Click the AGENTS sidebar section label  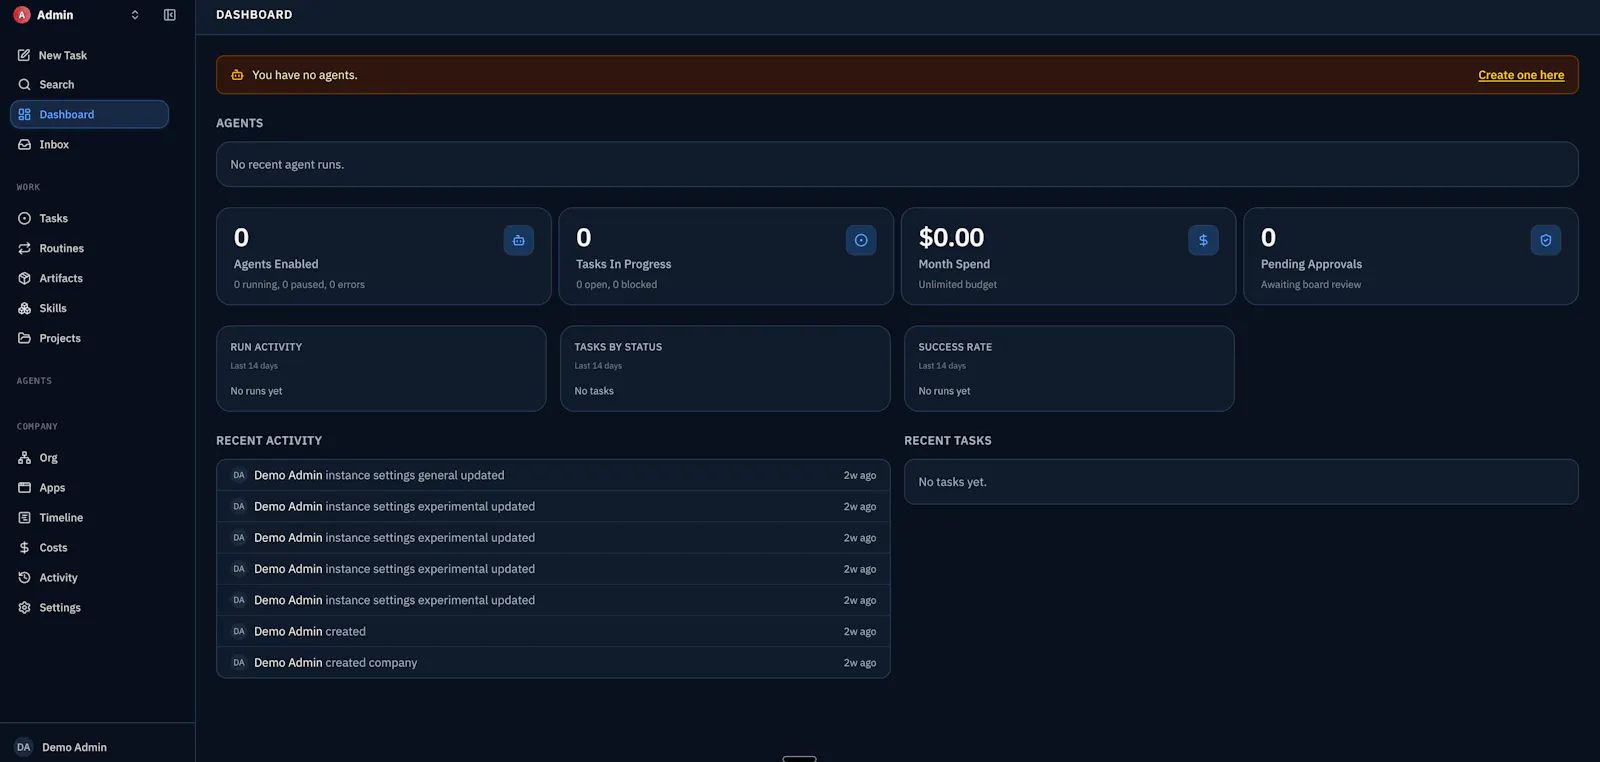[34, 381]
